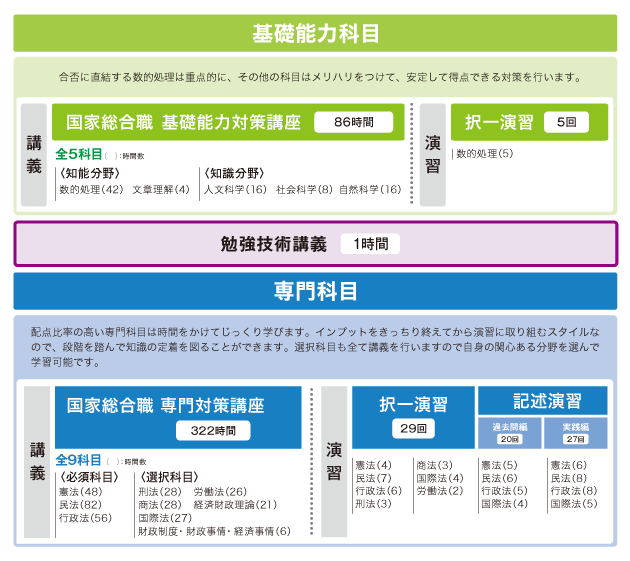Select the 記述演習 heading
This screenshot has width=630, height=561.
[x=547, y=400]
